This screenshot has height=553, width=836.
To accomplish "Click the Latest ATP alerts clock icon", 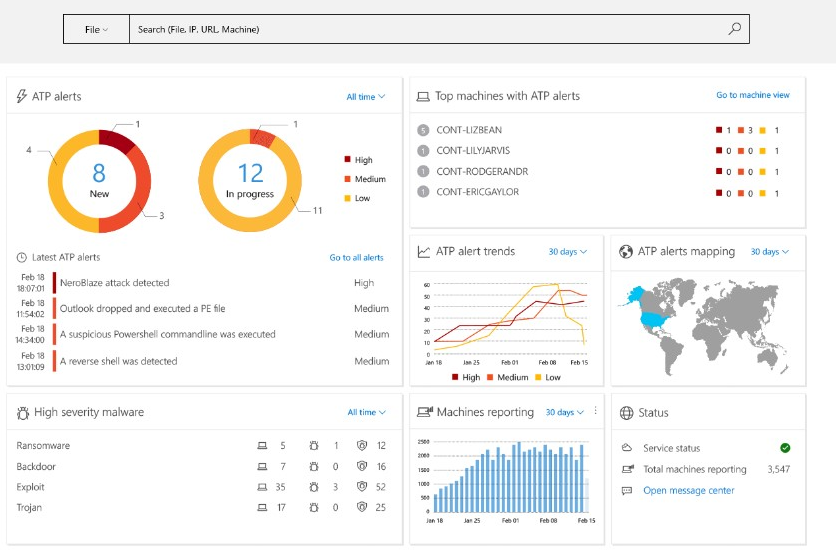I will (22, 258).
